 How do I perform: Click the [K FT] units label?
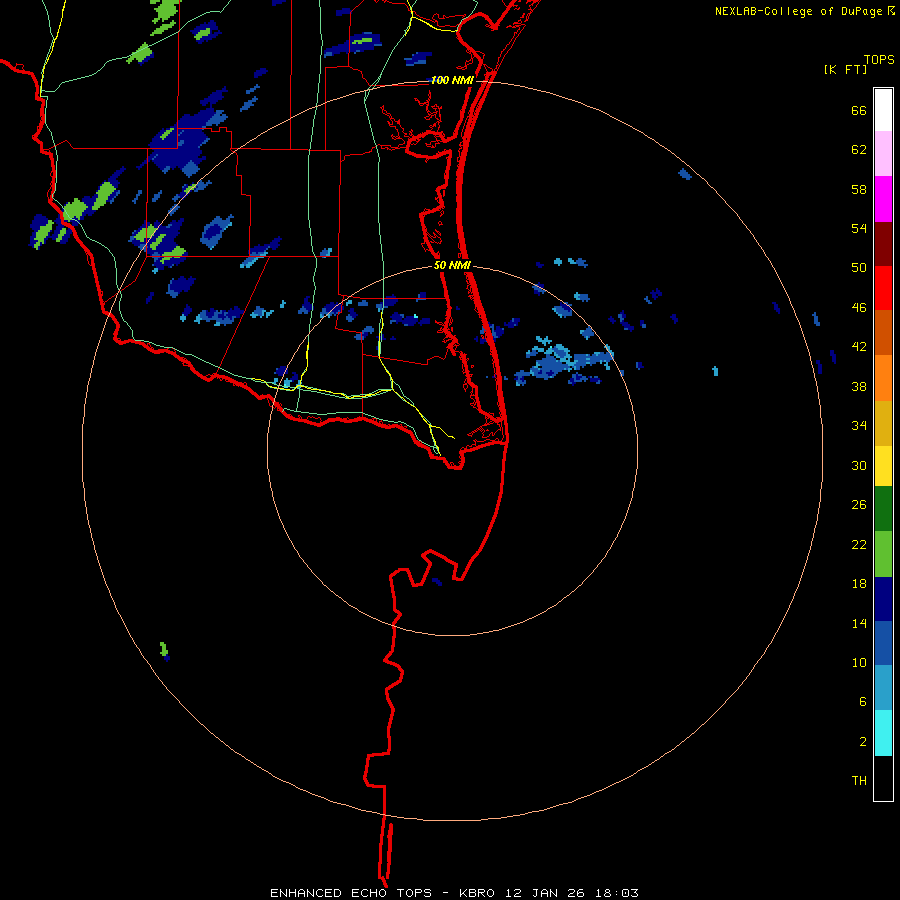point(845,70)
